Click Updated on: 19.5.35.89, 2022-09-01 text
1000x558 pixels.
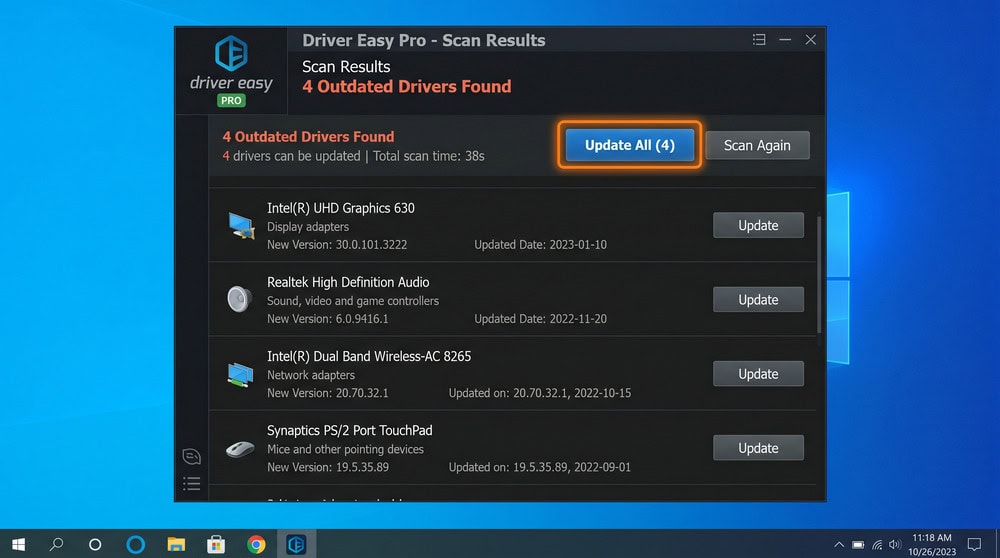540,467
